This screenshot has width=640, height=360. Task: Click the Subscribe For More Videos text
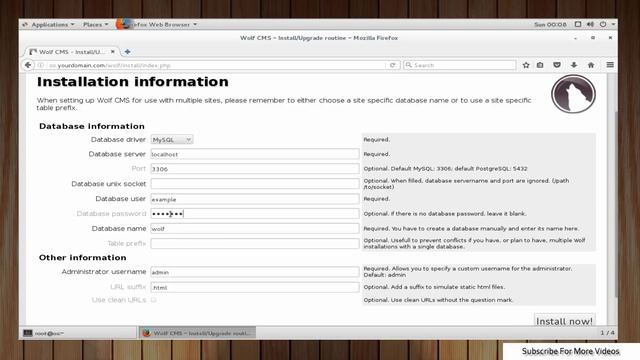click(570, 351)
